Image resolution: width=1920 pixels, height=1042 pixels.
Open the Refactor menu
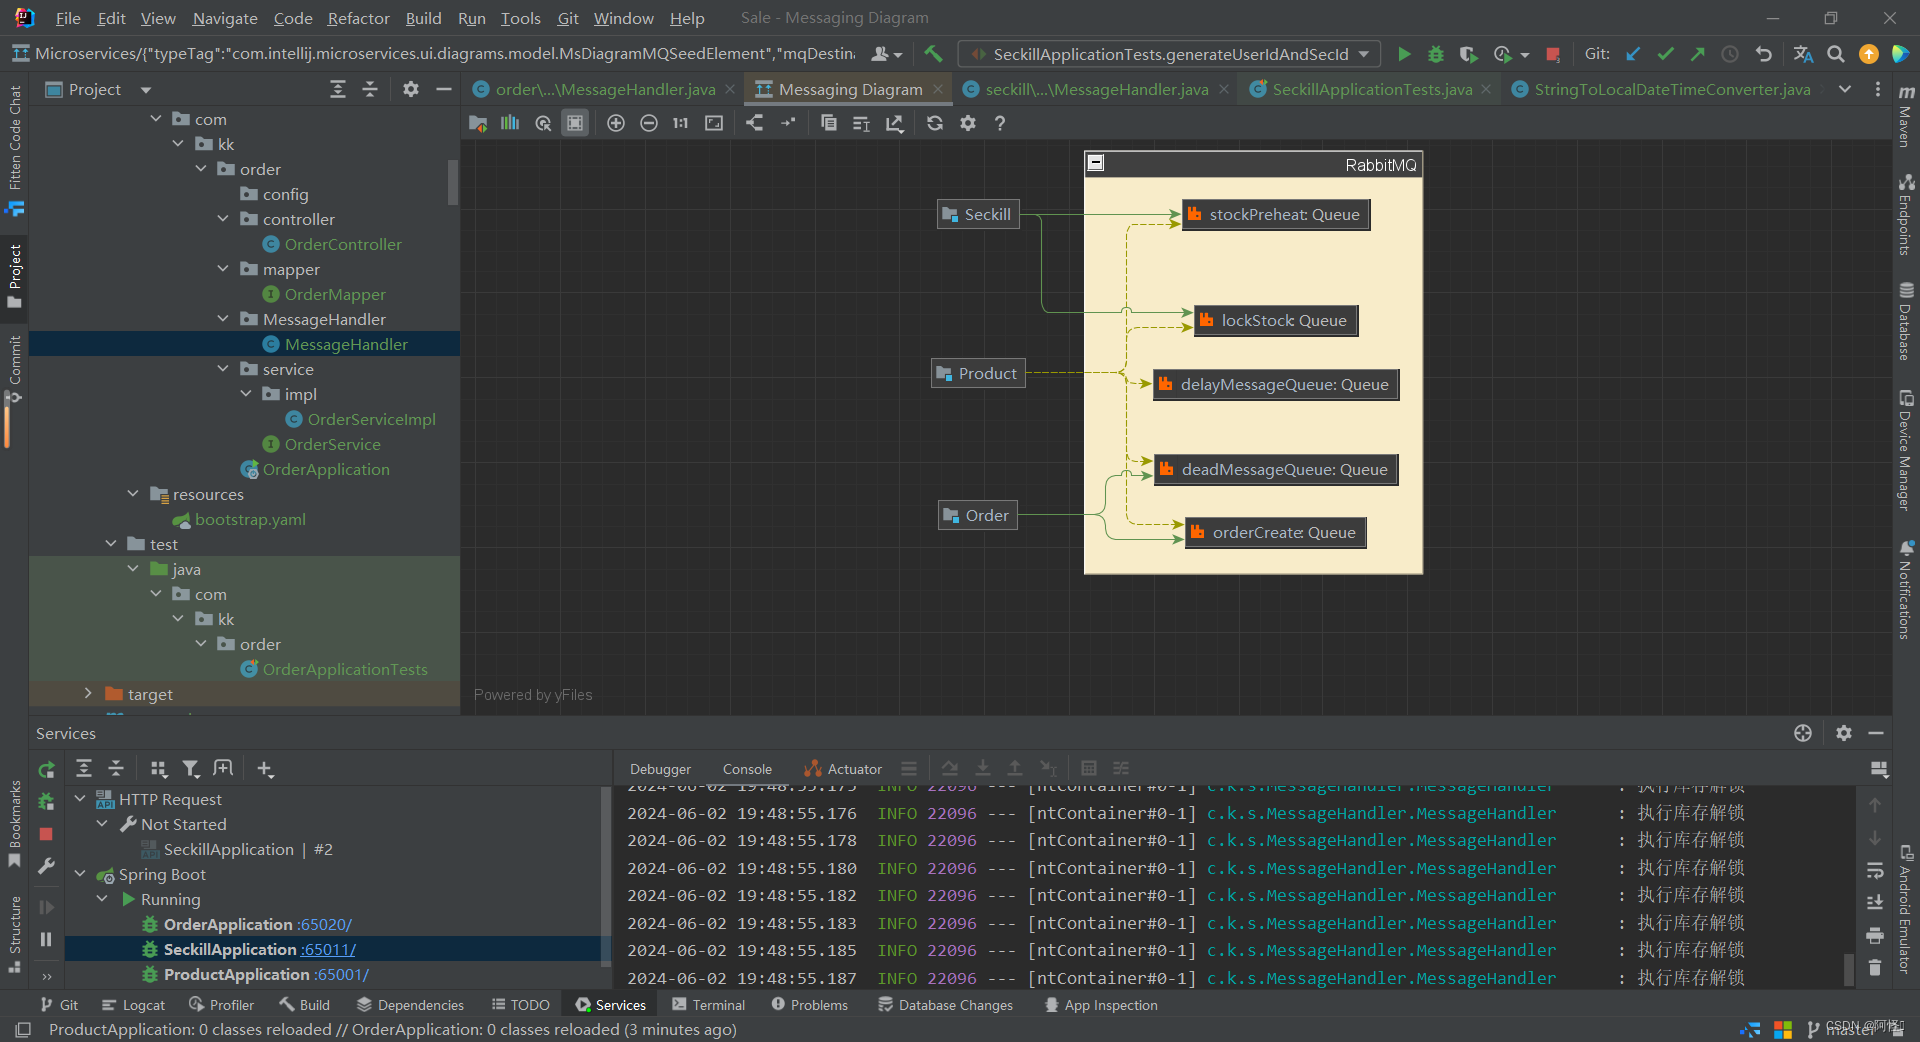(x=357, y=18)
